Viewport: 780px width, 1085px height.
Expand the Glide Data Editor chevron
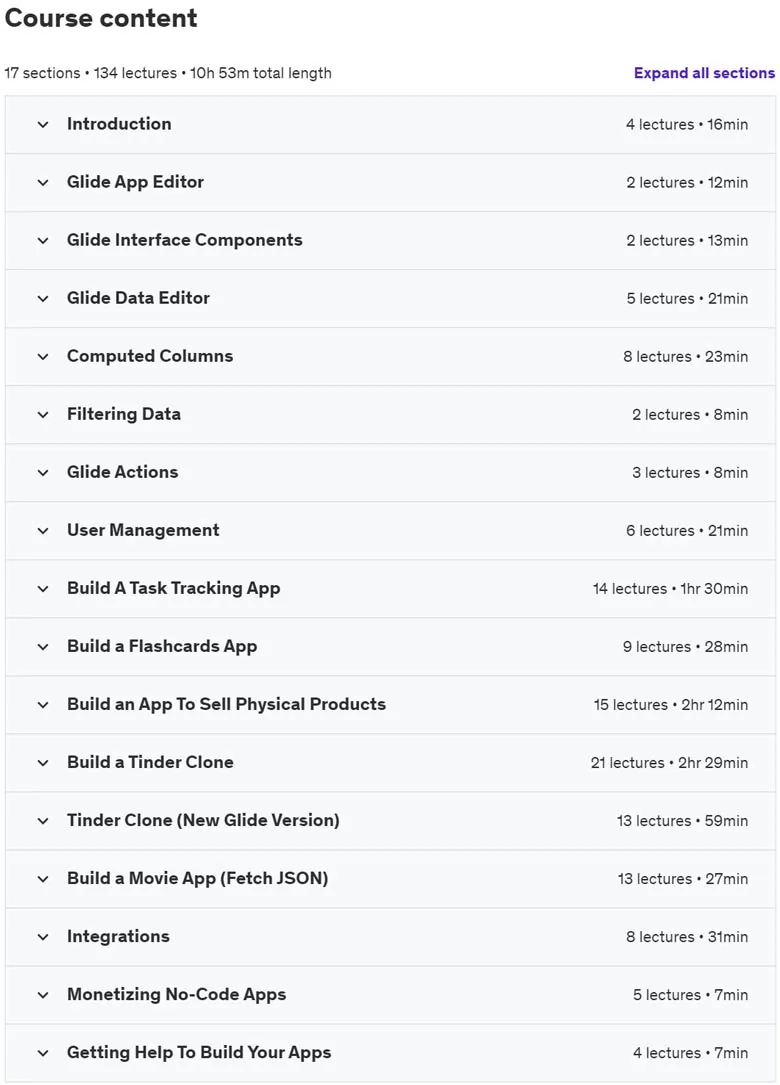click(x=43, y=299)
